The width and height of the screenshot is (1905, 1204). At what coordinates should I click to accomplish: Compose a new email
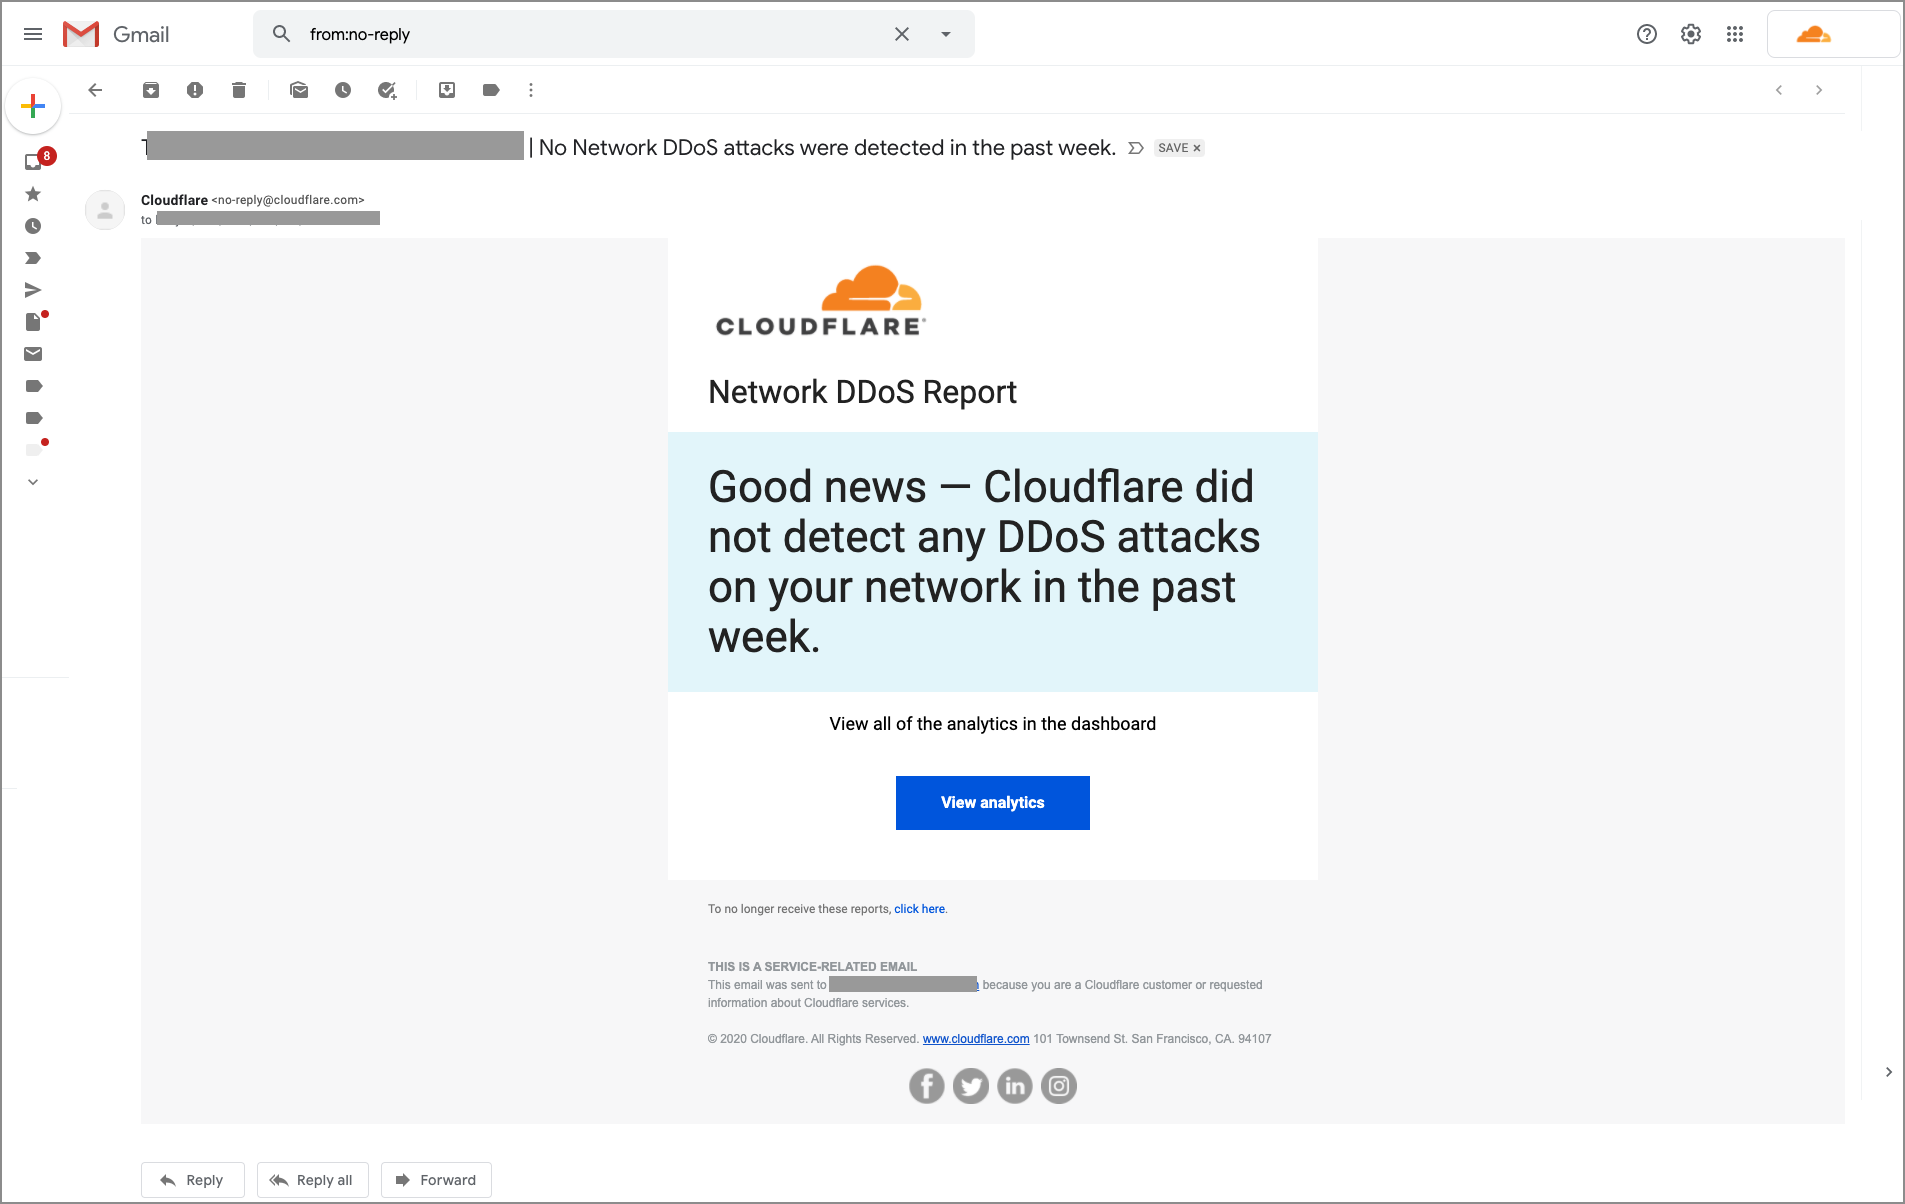click(x=33, y=106)
